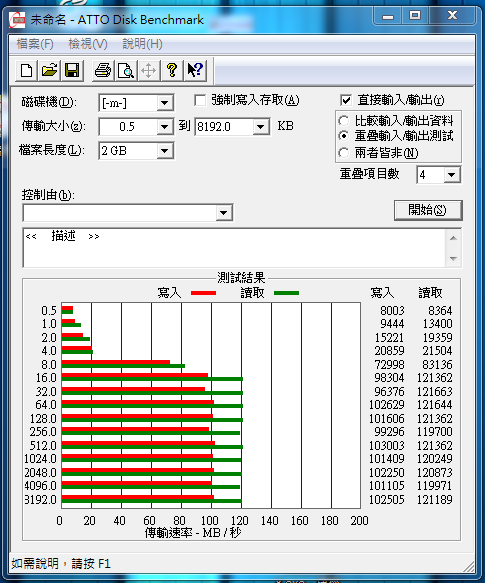Screen dimensions: 485x583
Task: Click the four-arrow move toolbar icon
Action: point(148,70)
